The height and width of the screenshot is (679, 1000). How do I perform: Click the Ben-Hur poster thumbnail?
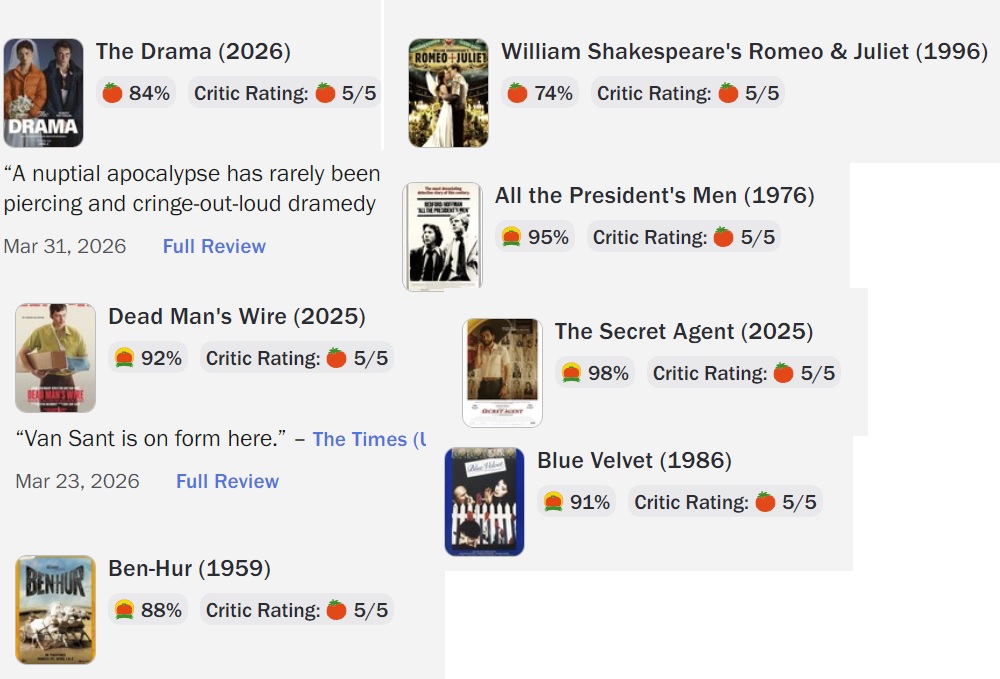pyautogui.click(x=56, y=609)
